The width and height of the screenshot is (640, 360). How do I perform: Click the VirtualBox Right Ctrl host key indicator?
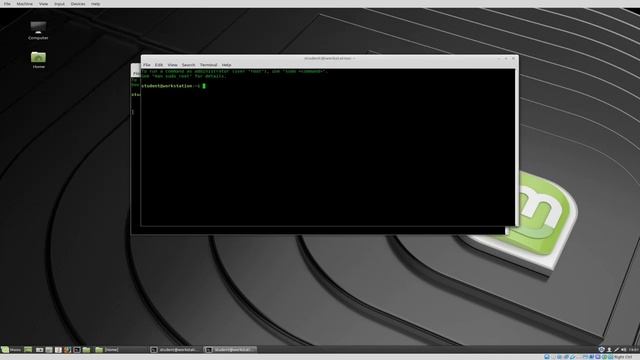tap(623, 357)
